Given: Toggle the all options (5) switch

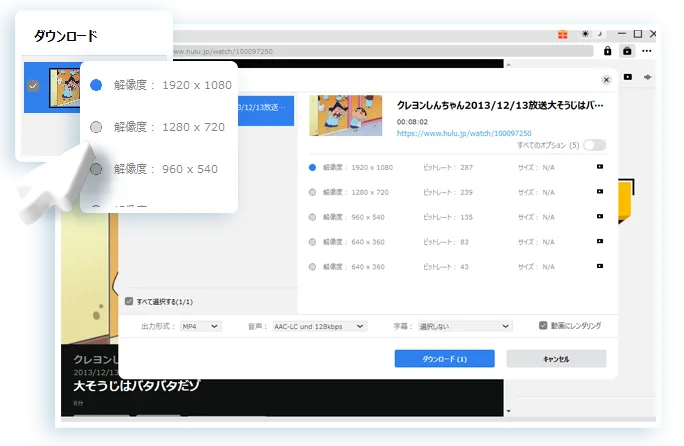Looking at the screenshot, I should (595, 145).
